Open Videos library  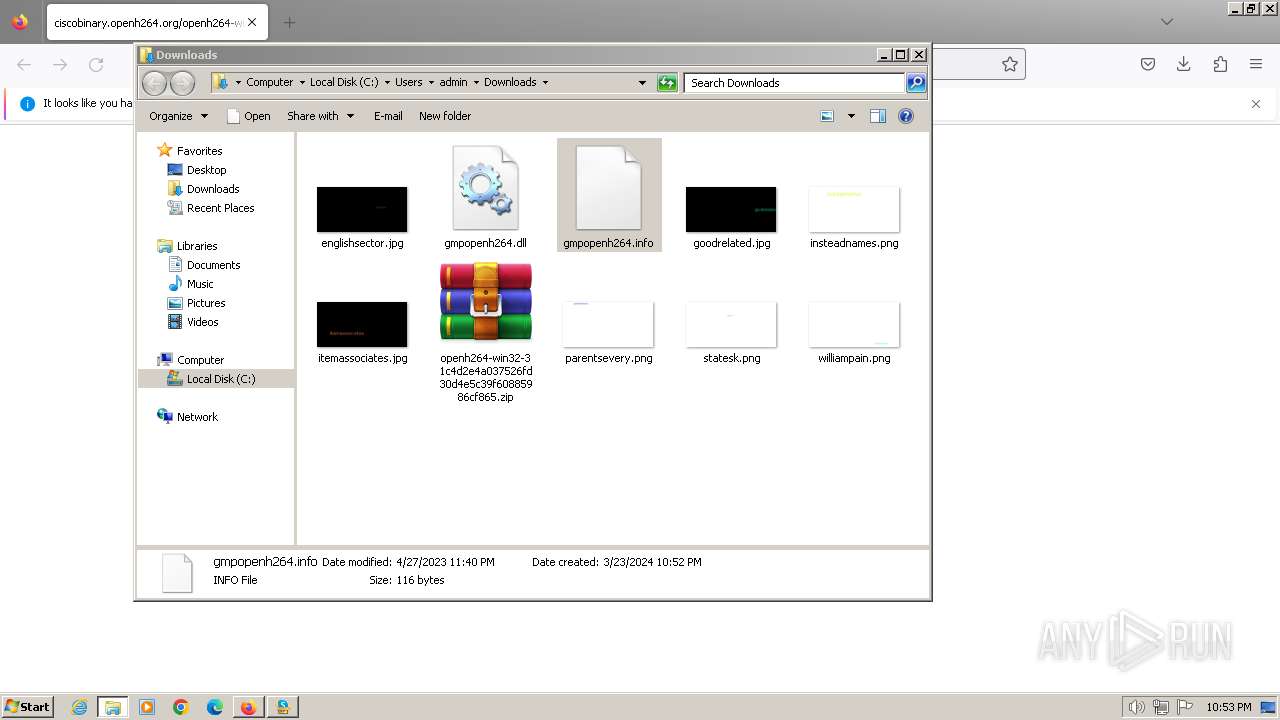[x=202, y=322]
